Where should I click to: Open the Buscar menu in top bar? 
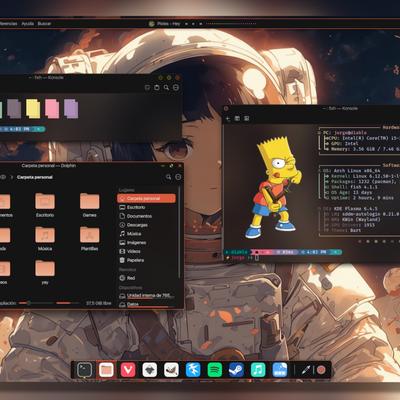44,24
